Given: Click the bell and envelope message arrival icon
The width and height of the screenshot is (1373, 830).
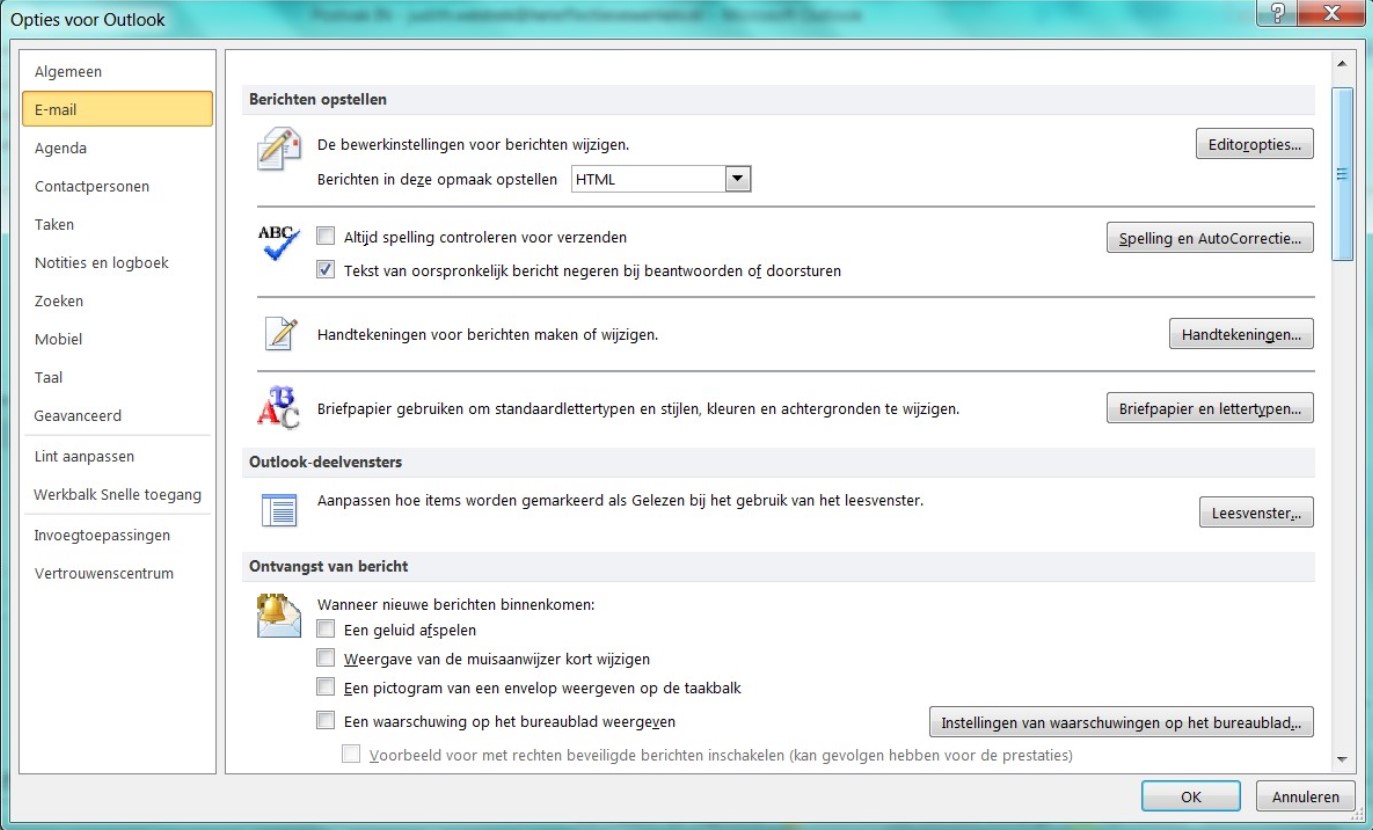Looking at the screenshot, I should (279, 616).
